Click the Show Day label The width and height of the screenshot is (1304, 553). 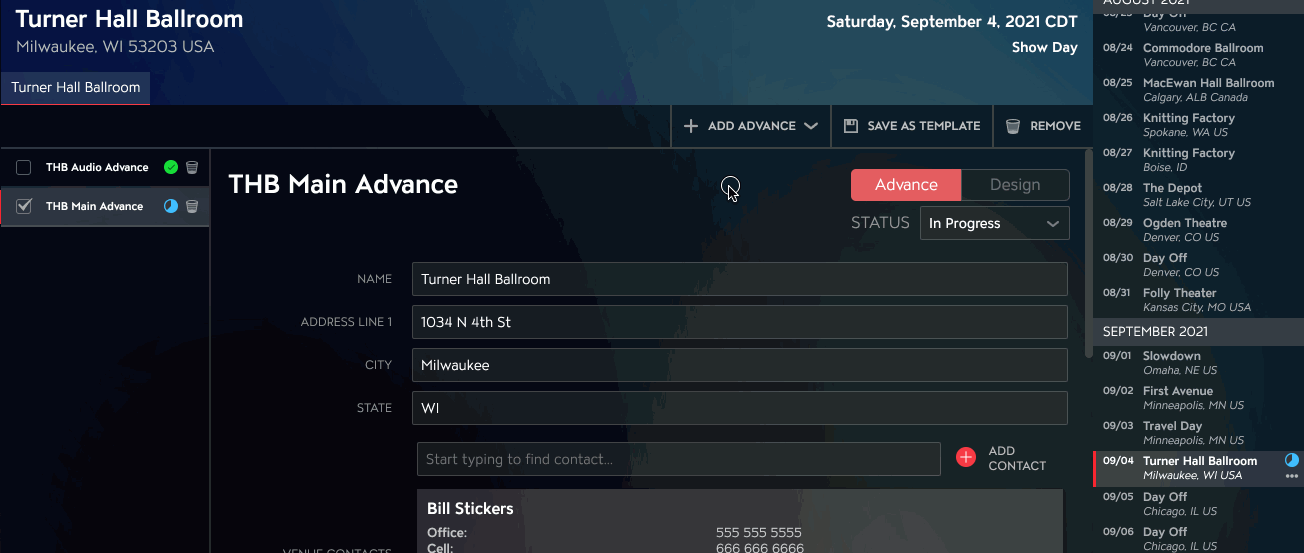click(x=1045, y=47)
